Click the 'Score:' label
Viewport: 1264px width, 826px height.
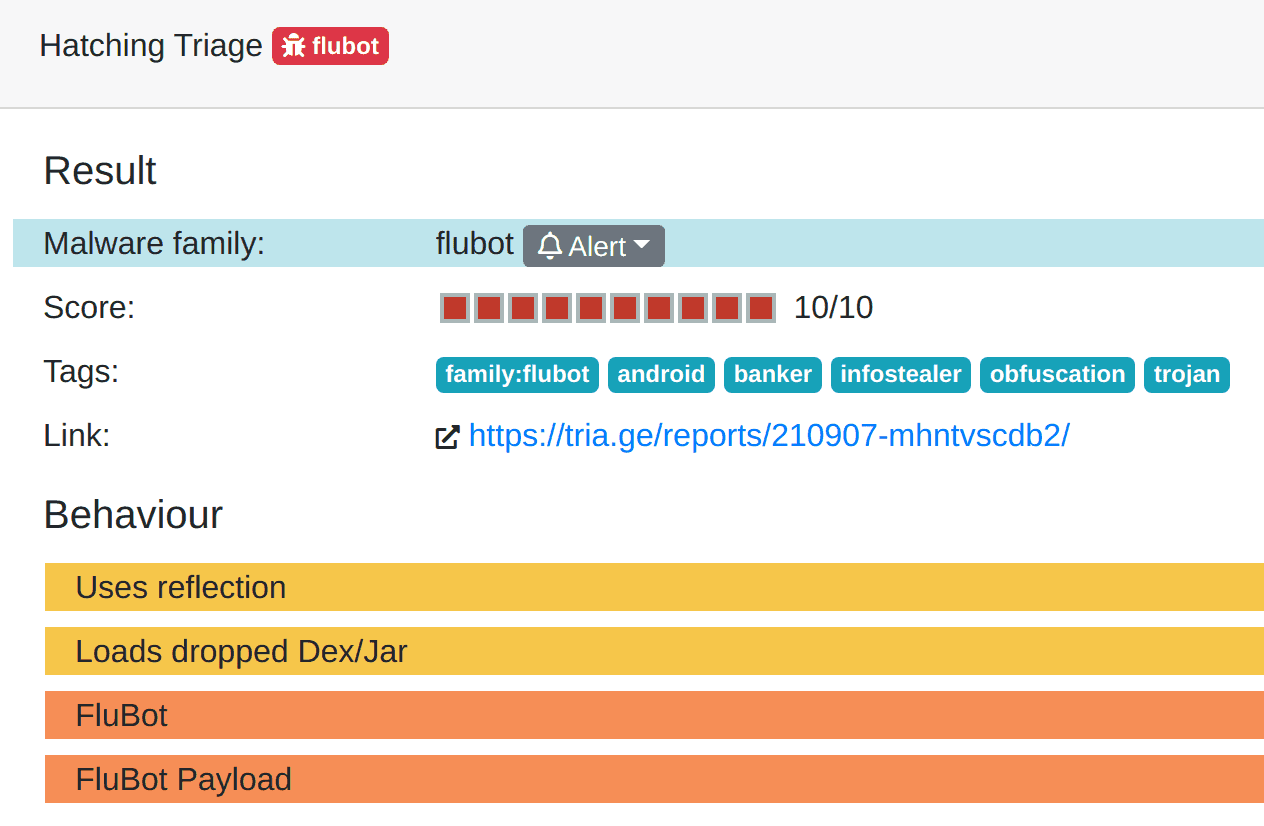[89, 307]
